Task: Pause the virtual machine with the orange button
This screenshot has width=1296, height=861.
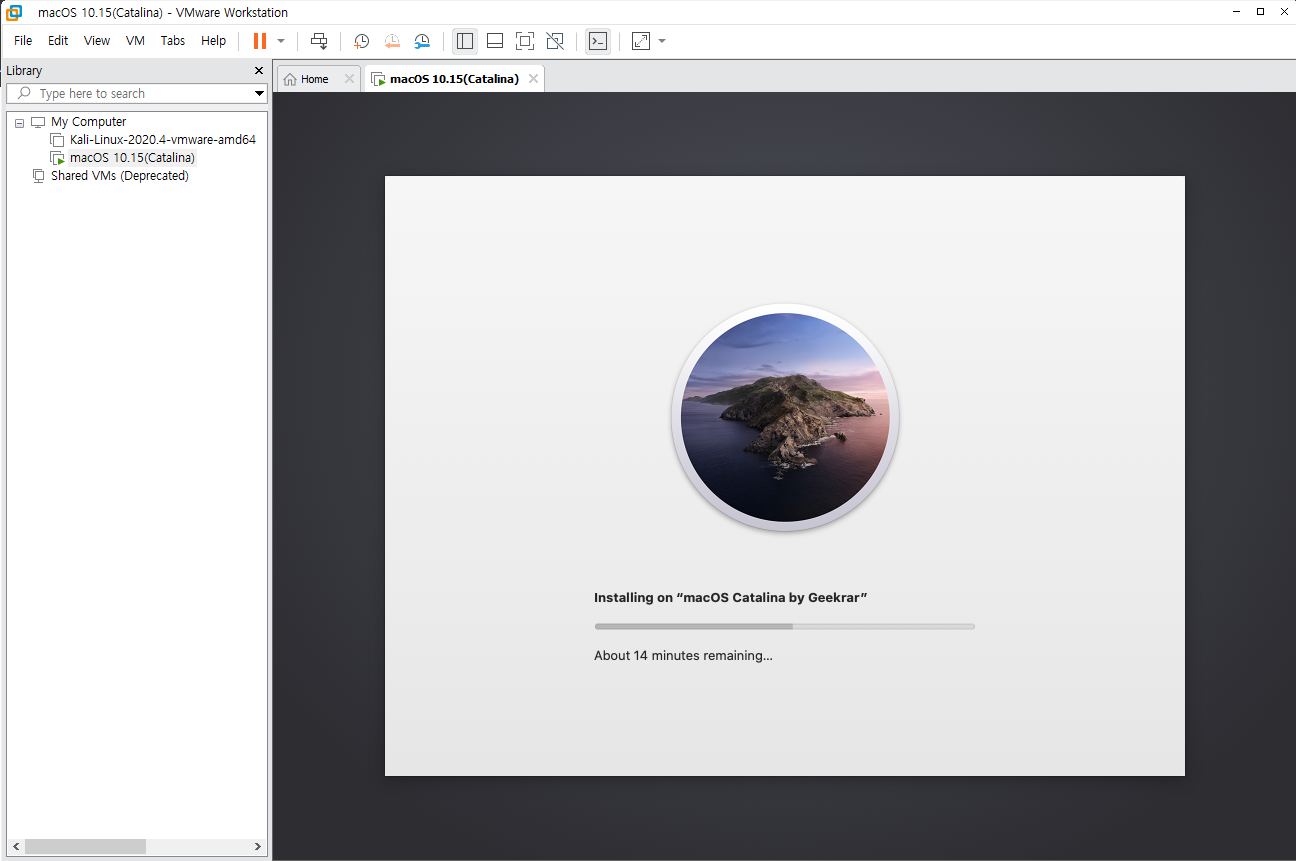Action: 259,41
